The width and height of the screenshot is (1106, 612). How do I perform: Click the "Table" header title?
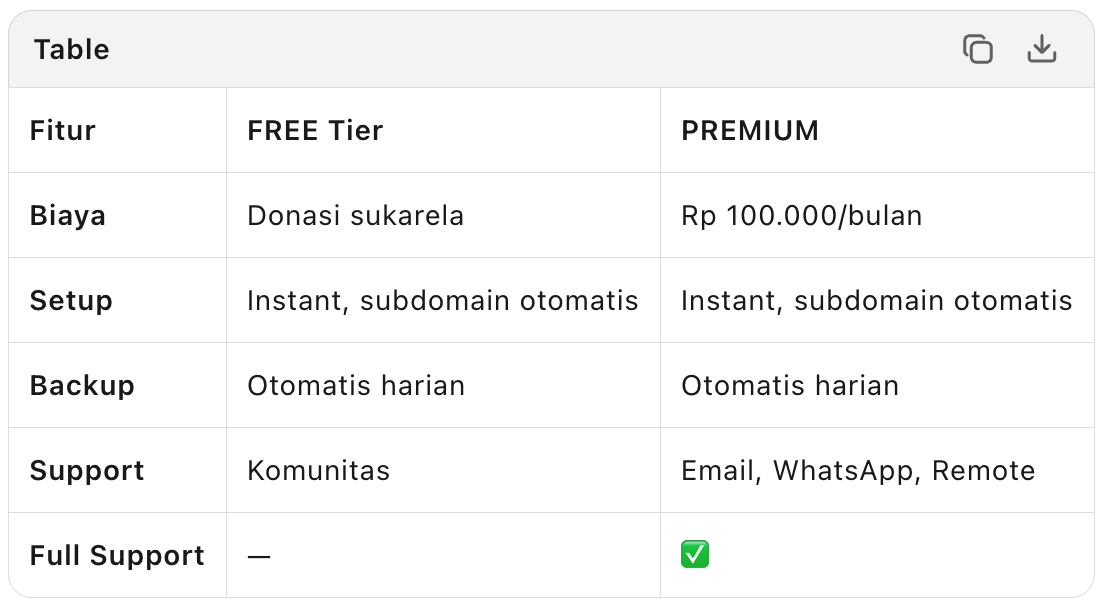72,49
